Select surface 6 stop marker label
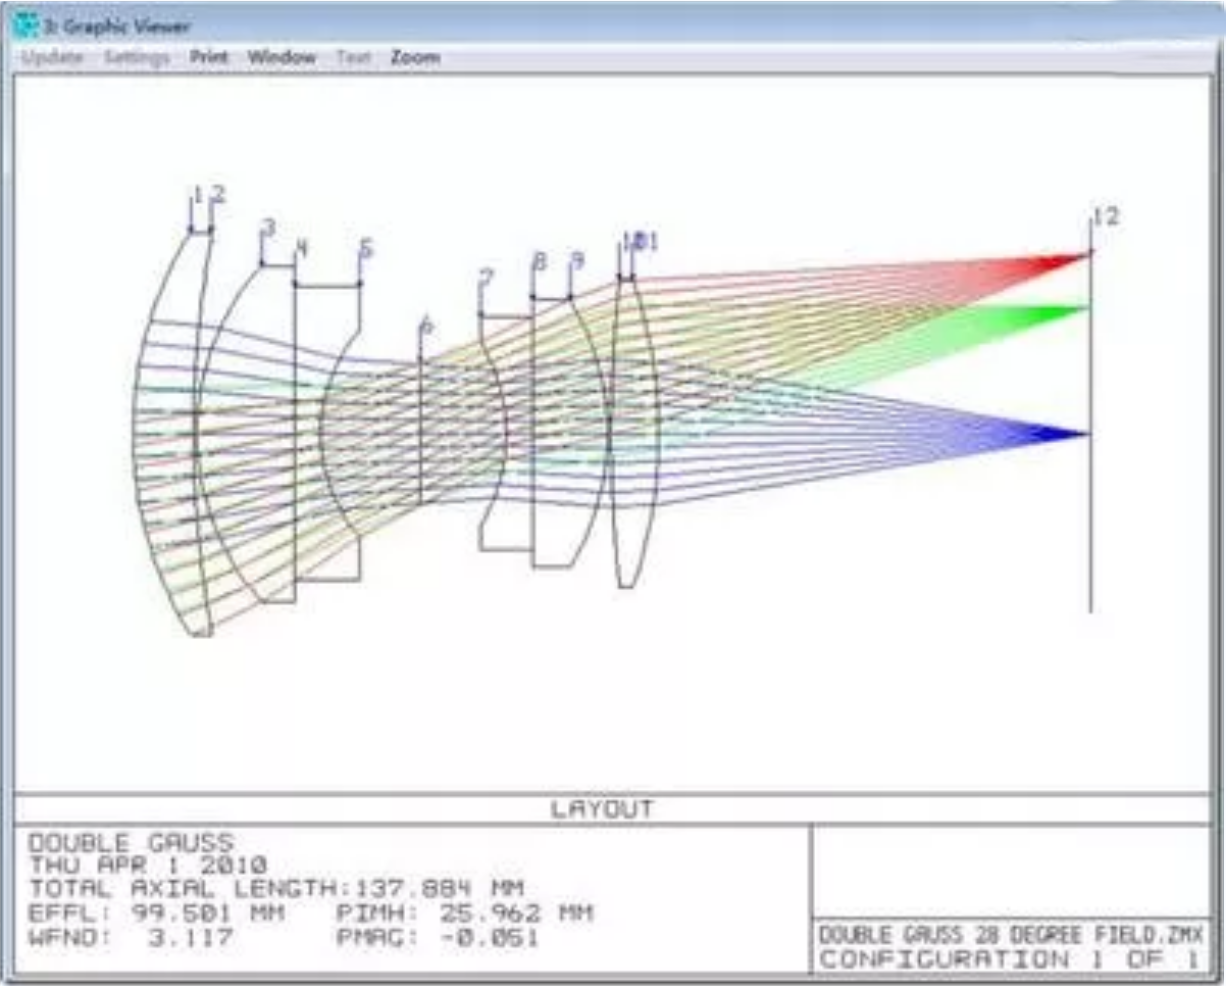Screen dimensions: 1226x986 427,326
